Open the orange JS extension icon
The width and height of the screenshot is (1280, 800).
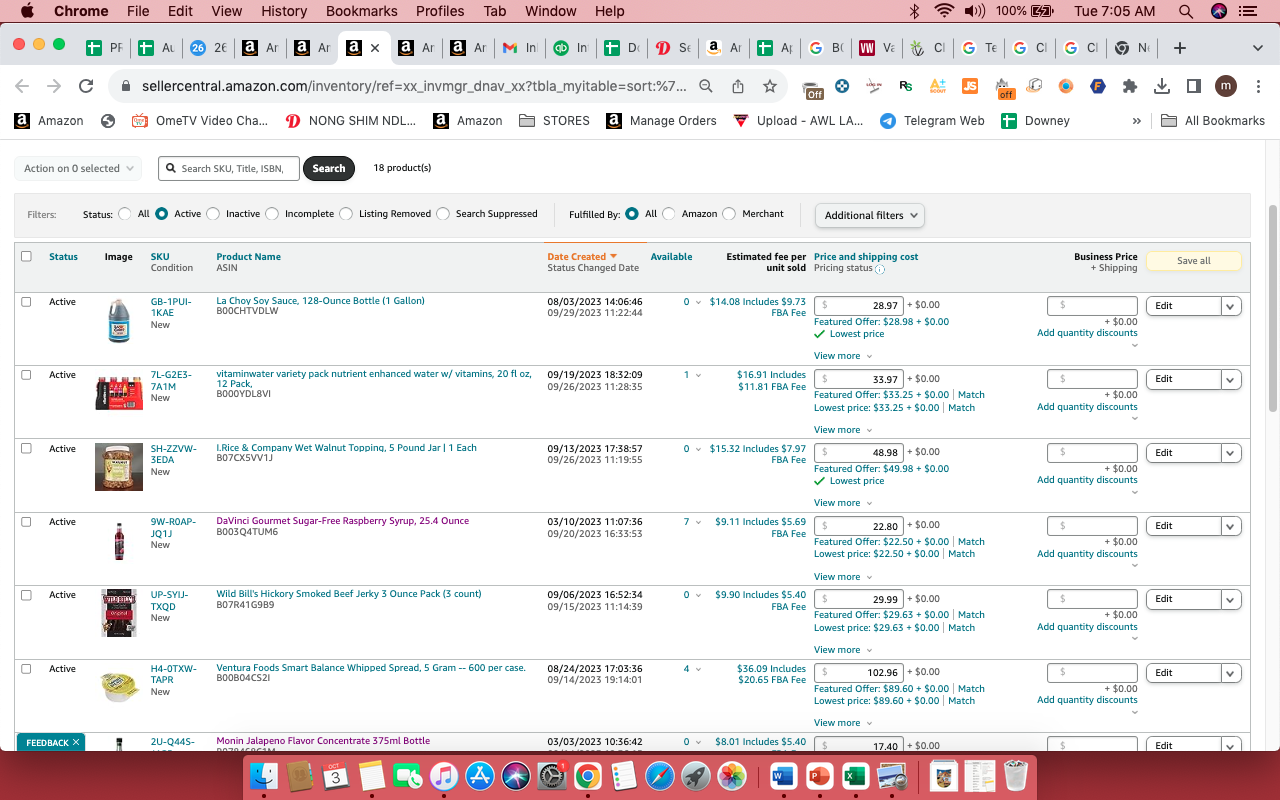969,87
